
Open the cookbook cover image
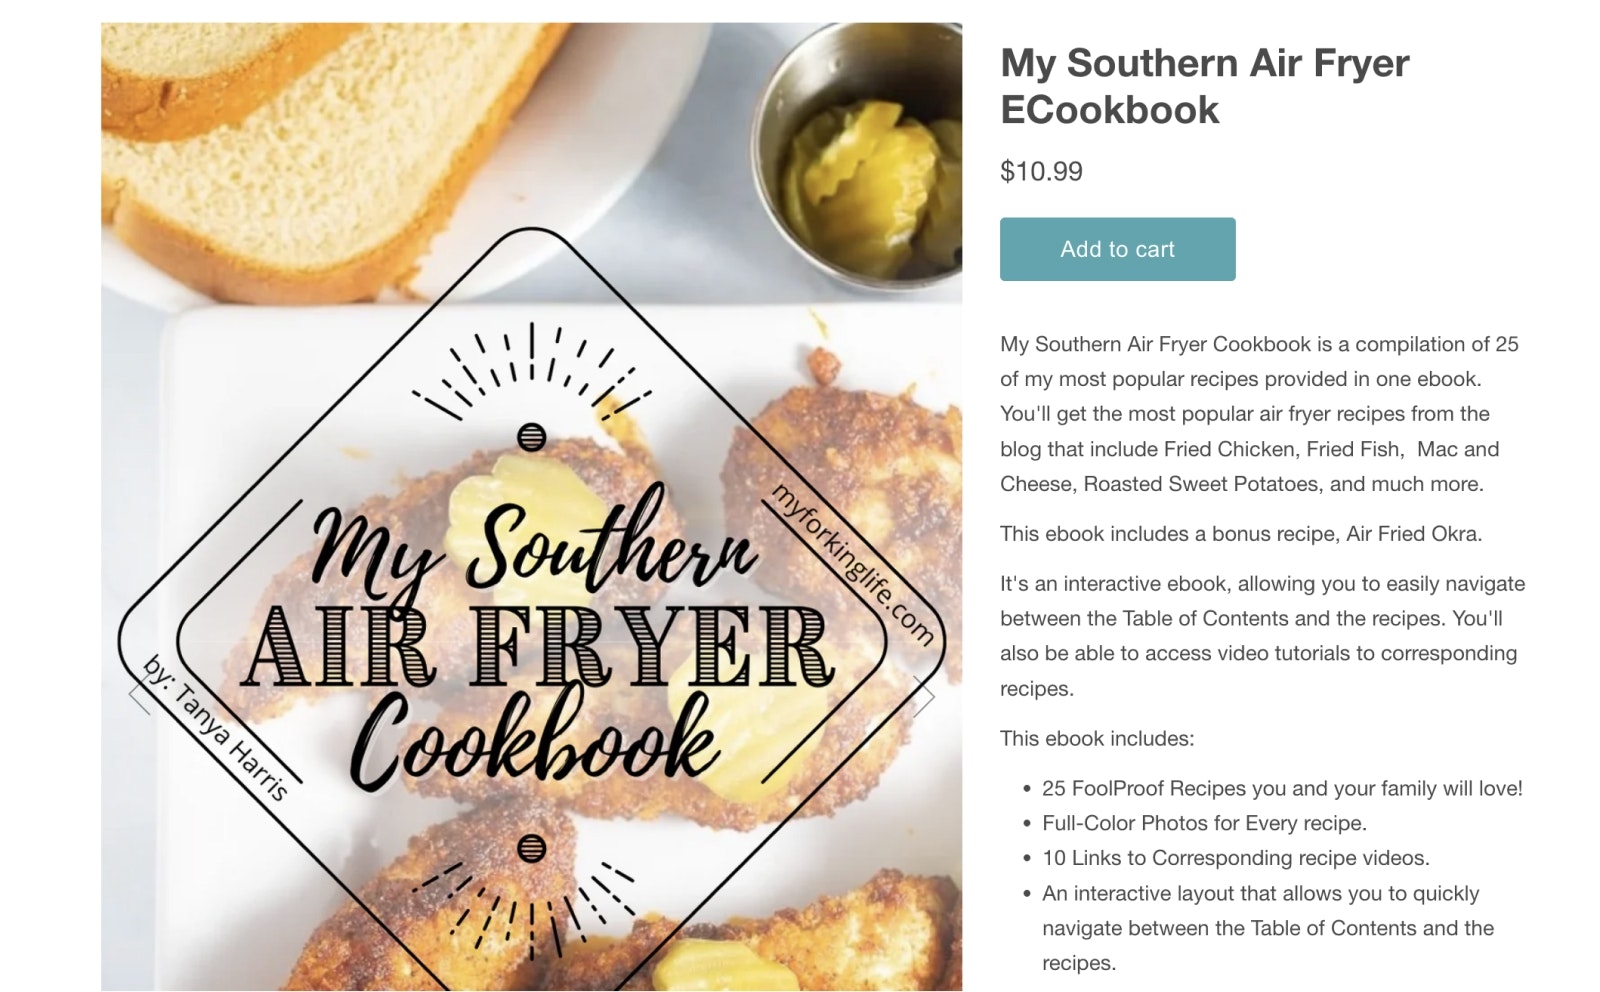[x=531, y=507]
